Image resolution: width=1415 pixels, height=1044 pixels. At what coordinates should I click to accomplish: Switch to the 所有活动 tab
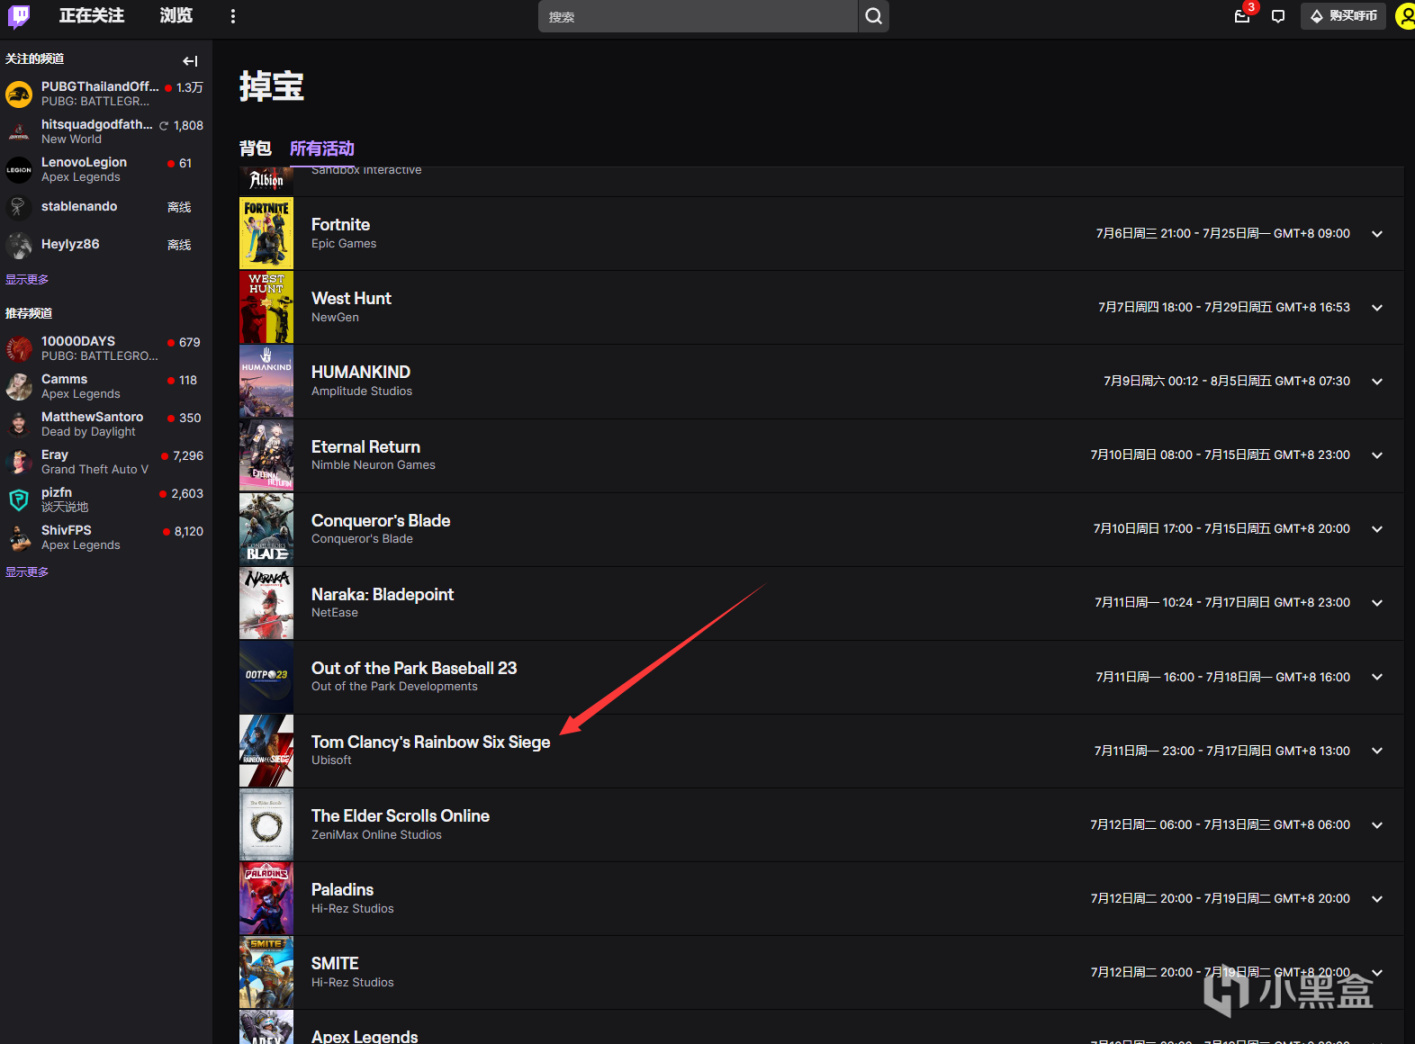tap(322, 148)
